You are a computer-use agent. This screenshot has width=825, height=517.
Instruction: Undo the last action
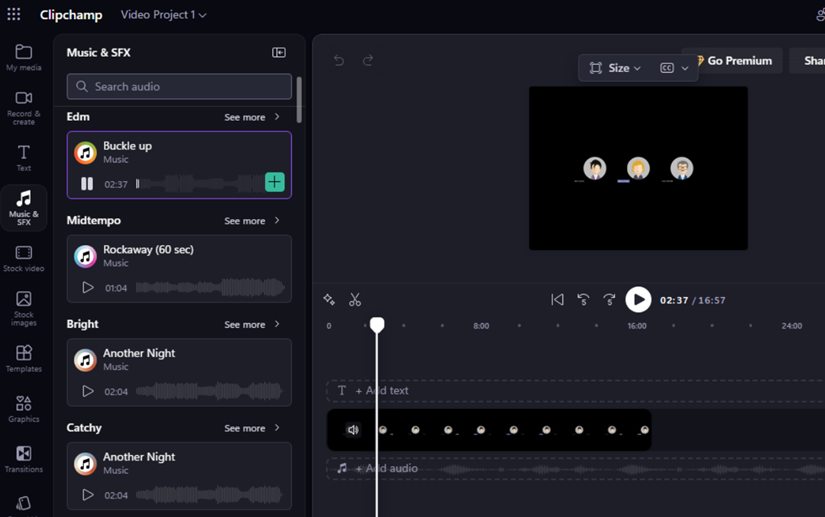[x=339, y=60]
